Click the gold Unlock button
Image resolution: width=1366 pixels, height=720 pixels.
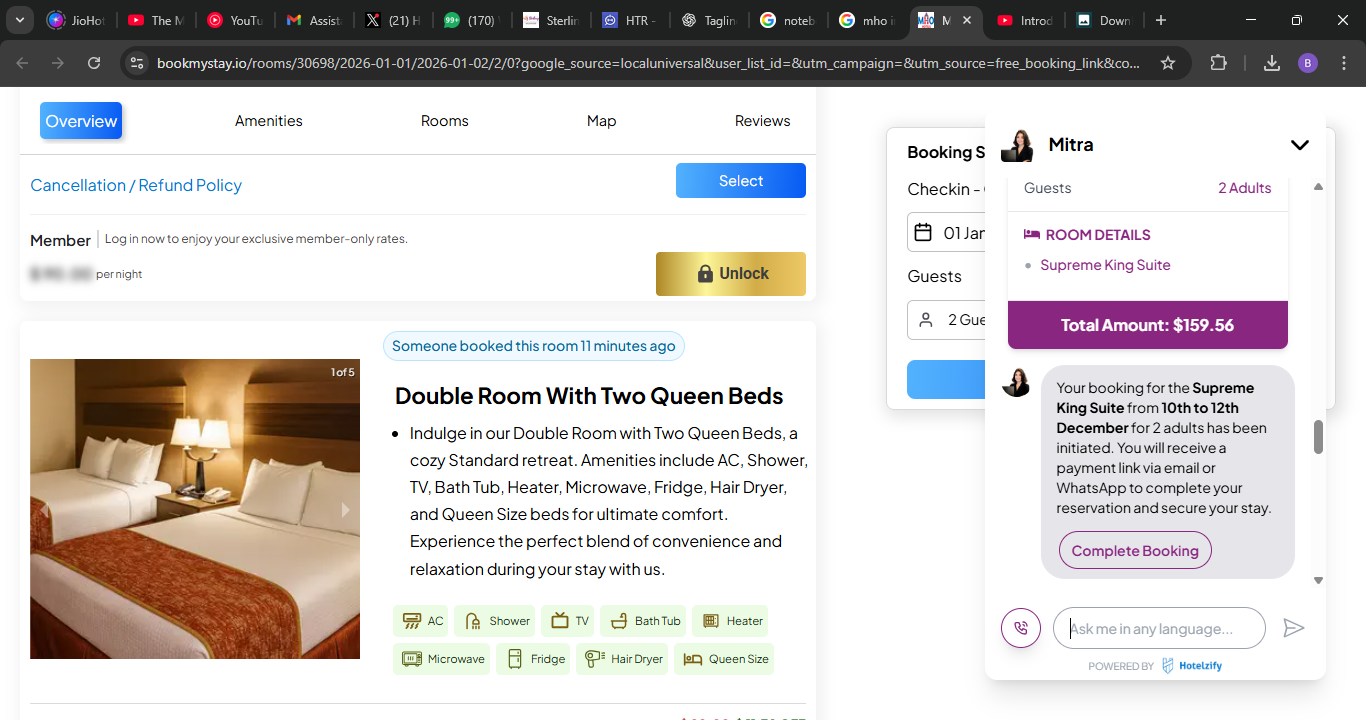[731, 274]
